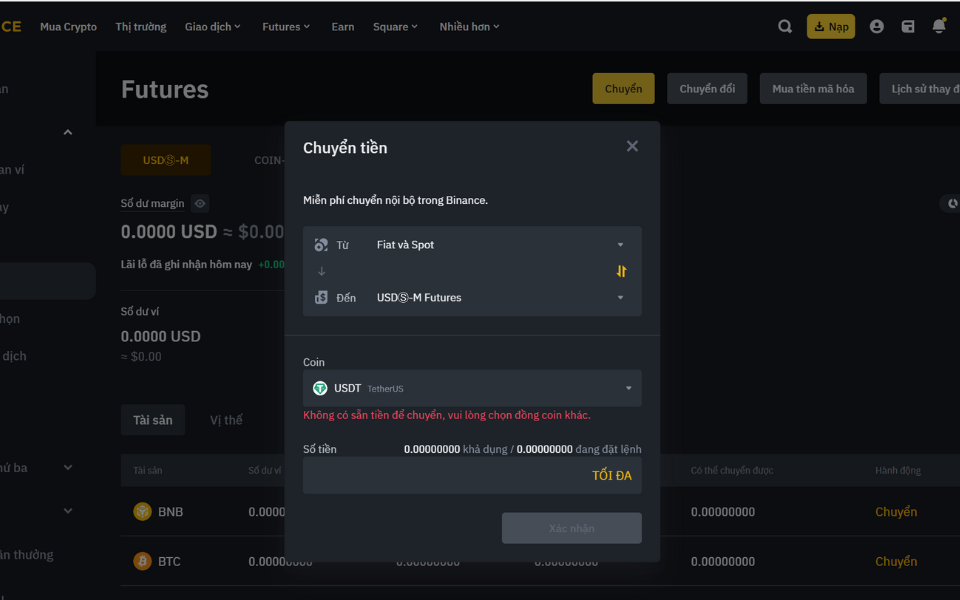Open Earn menu item

(342, 26)
